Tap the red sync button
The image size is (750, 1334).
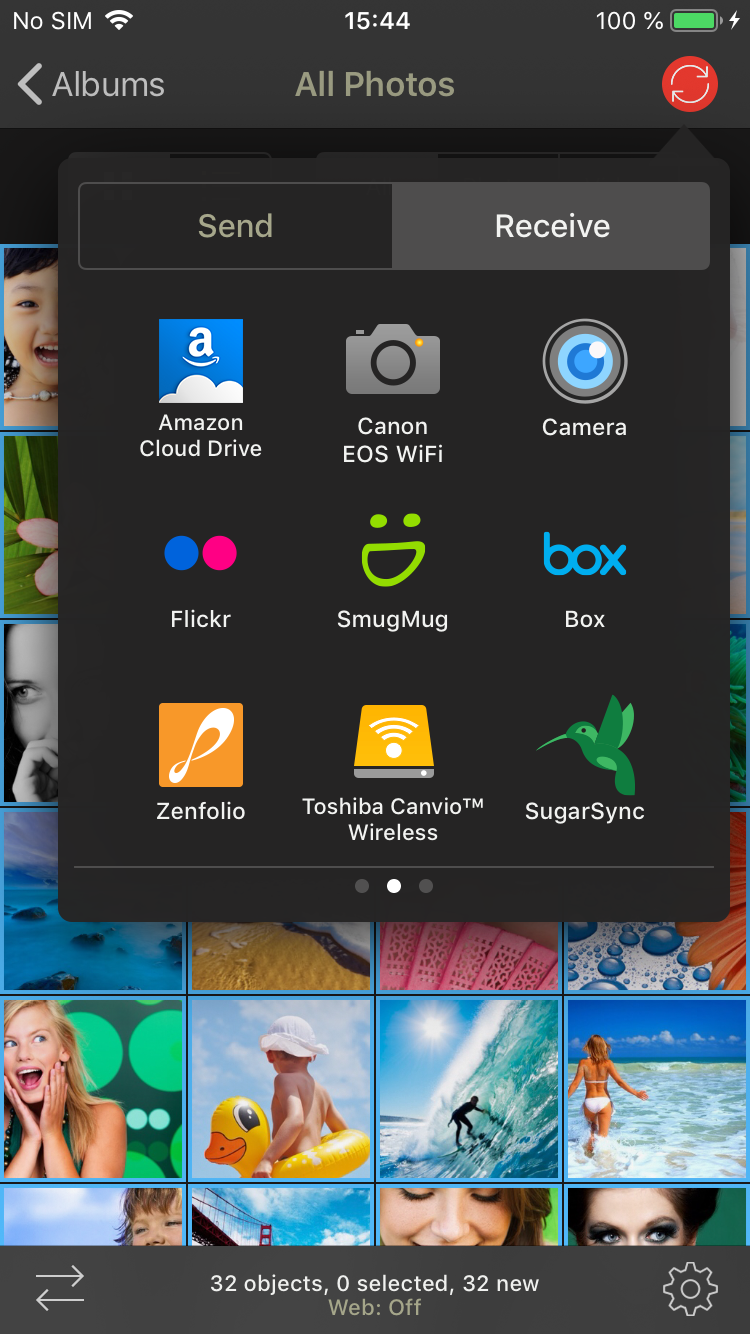click(690, 84)
